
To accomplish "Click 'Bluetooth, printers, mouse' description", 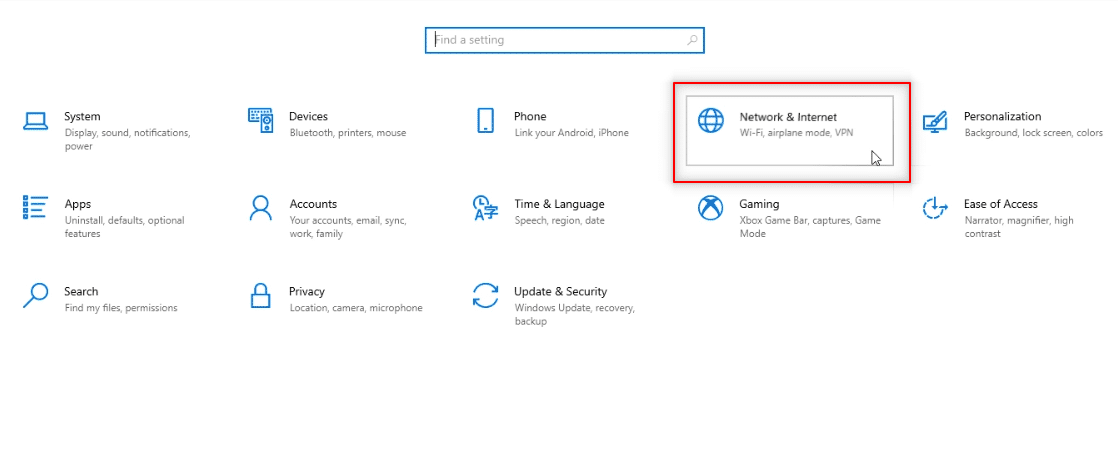I will coord(348,133).
